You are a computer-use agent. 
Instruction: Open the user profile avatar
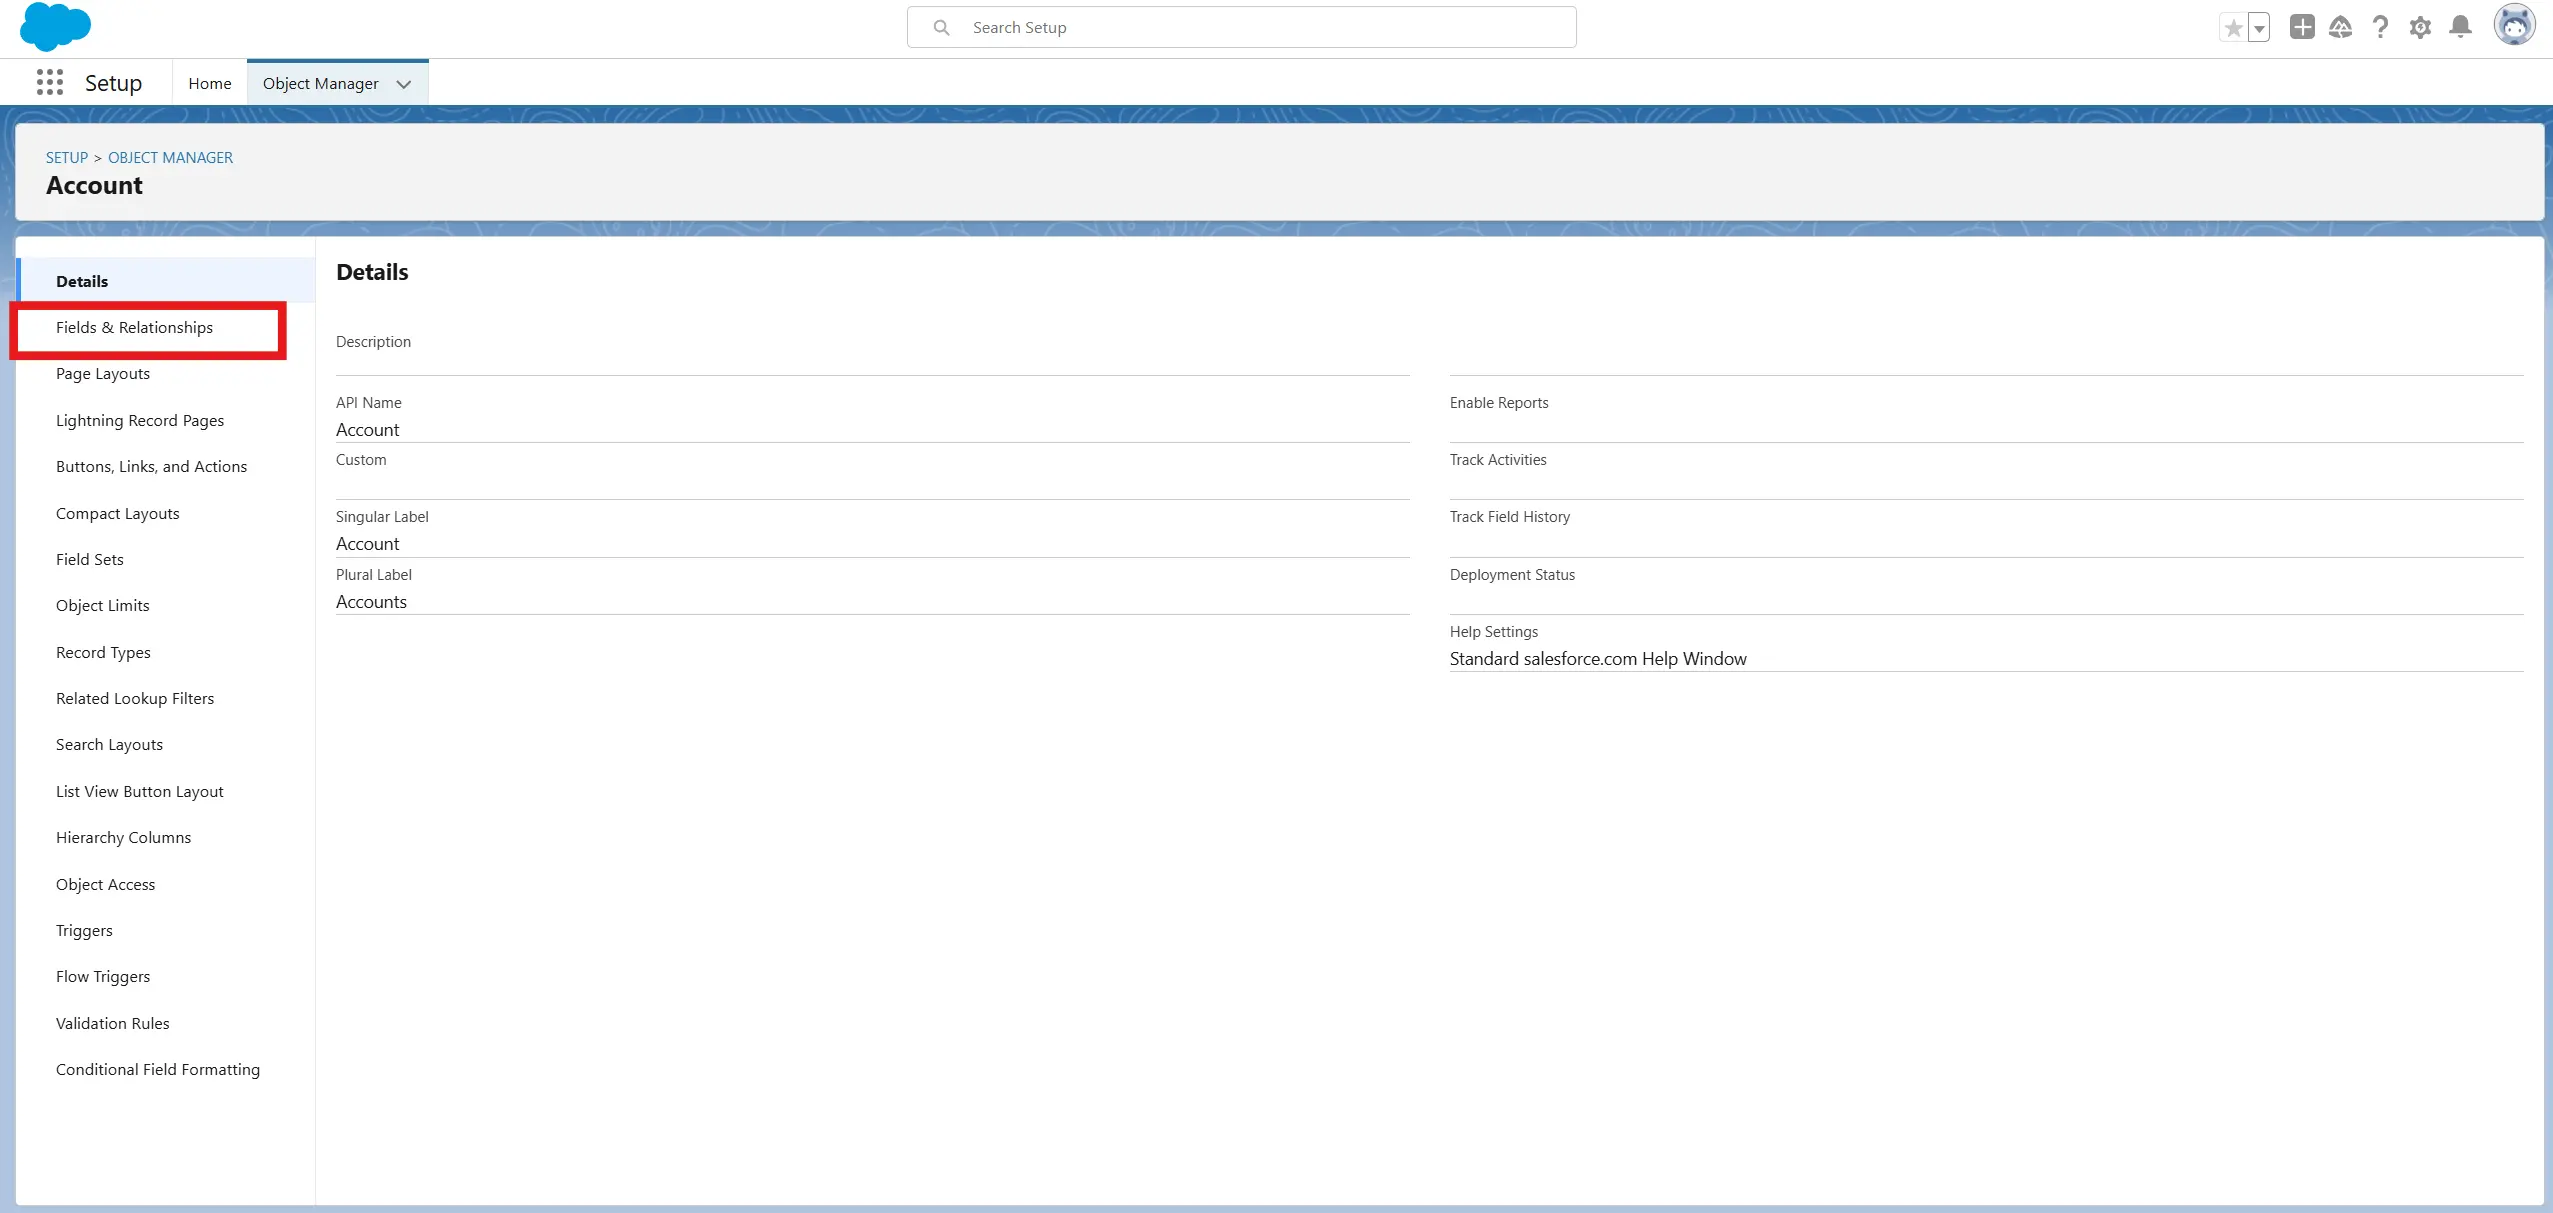pos(2514,26)
